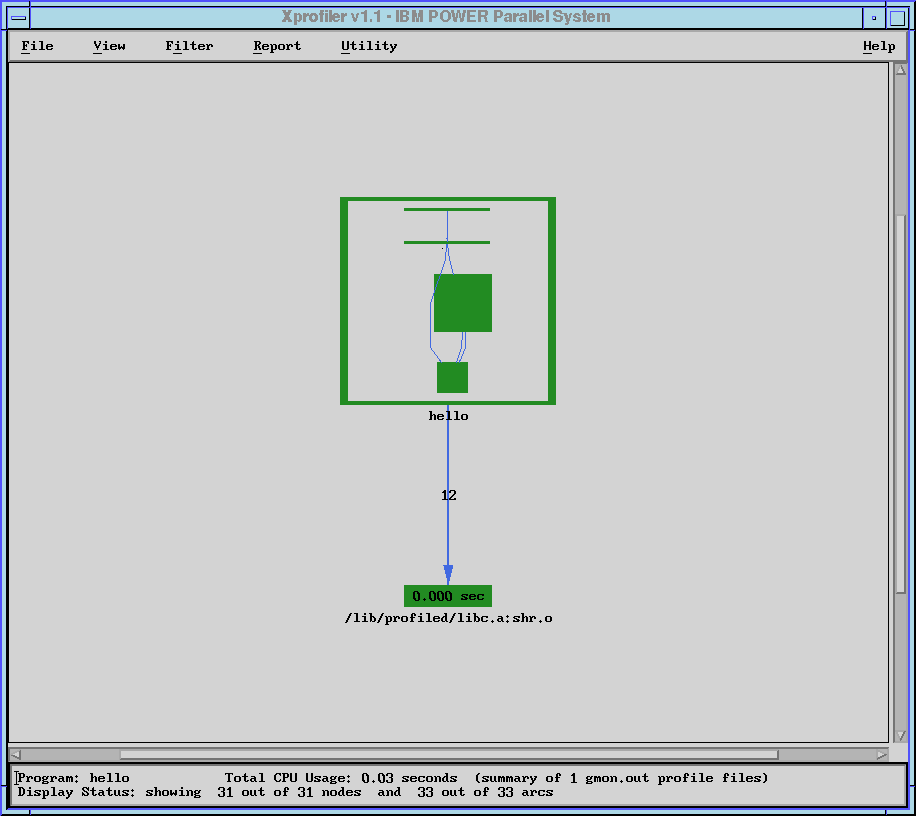Click the upper thin green bar node in hello cluster
This screenshot has width=916, height=816.
tap(447, 209)
